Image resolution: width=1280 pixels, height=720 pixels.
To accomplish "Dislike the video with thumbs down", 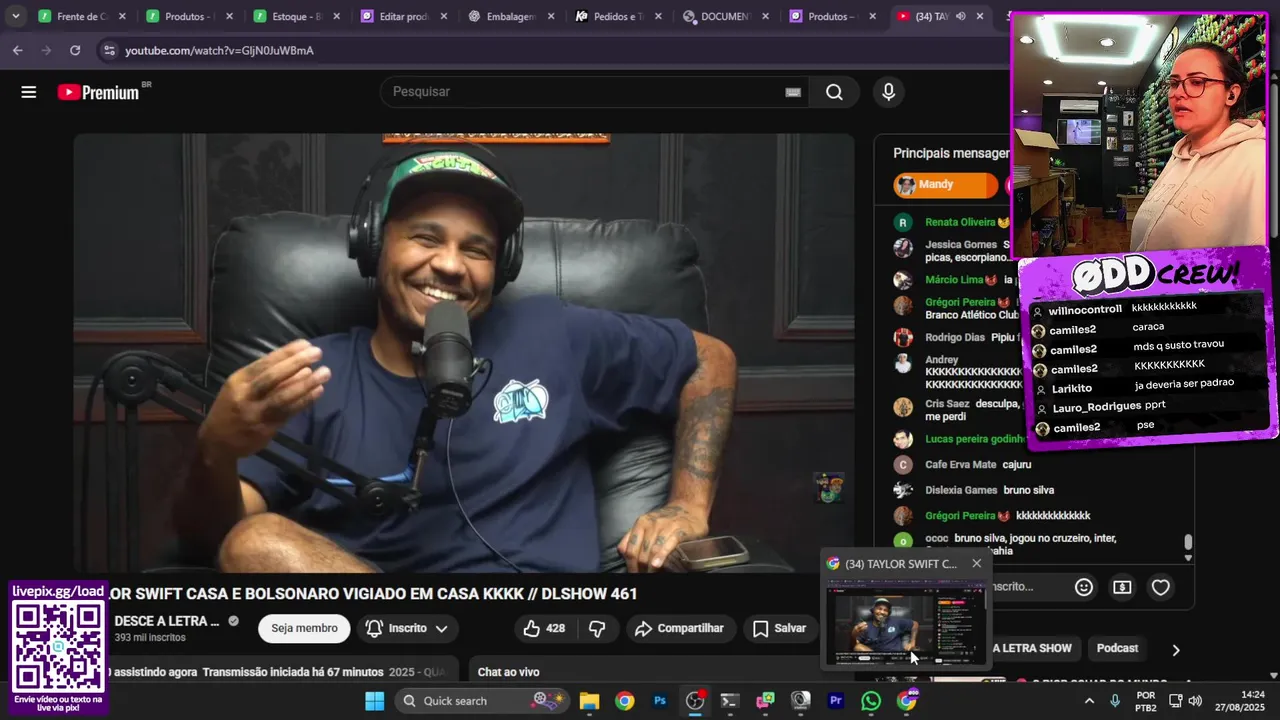I will (597, 628).
